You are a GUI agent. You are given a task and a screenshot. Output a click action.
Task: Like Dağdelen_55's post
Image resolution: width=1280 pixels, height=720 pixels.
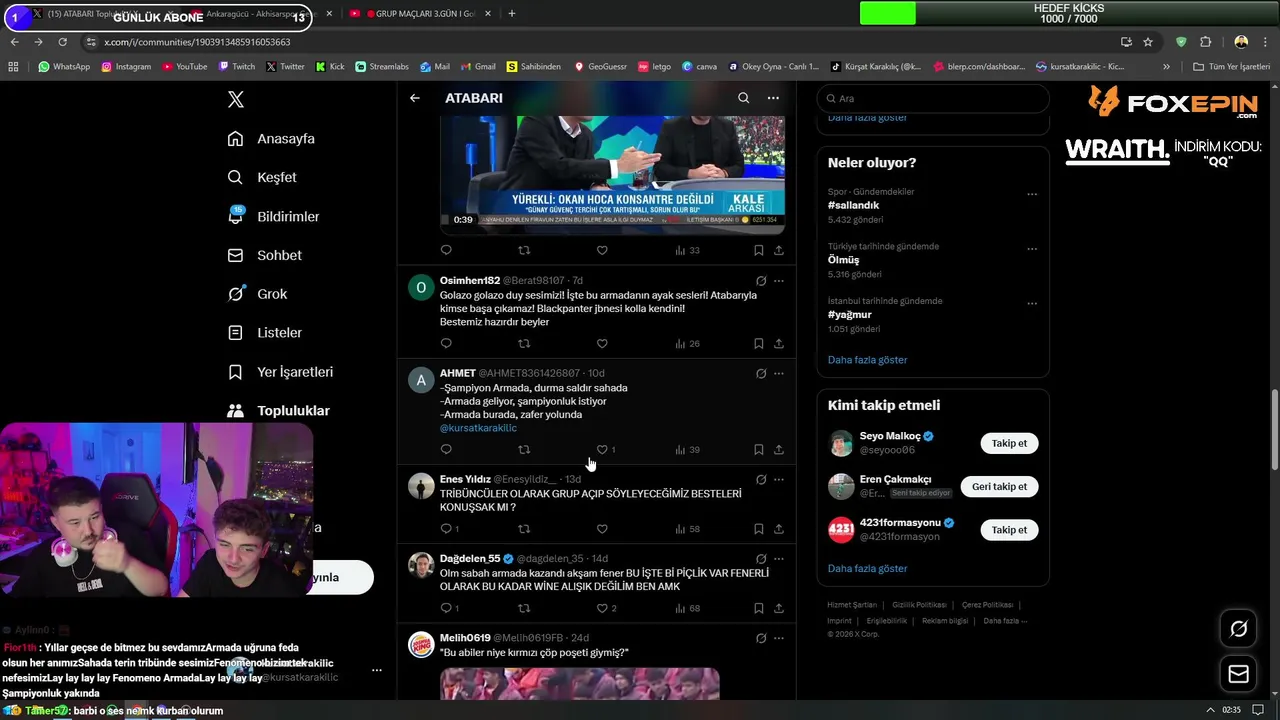[x=602, y=608]
